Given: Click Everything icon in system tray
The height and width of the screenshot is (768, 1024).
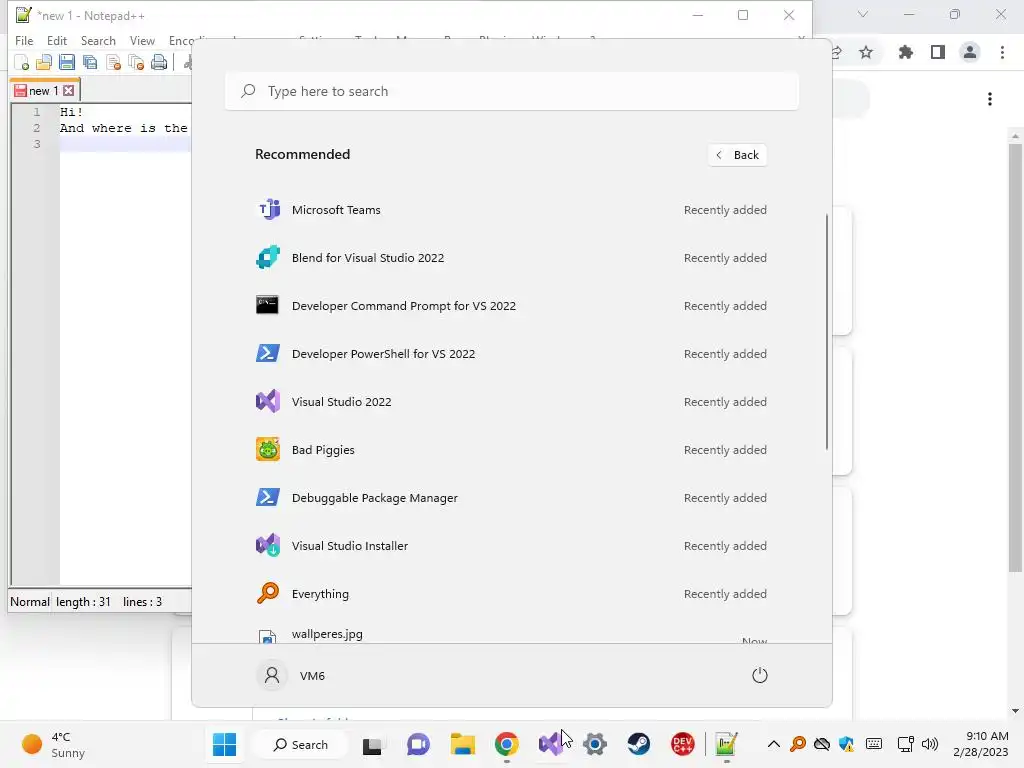Looking at the screenshot, I should tap(797, 744).
